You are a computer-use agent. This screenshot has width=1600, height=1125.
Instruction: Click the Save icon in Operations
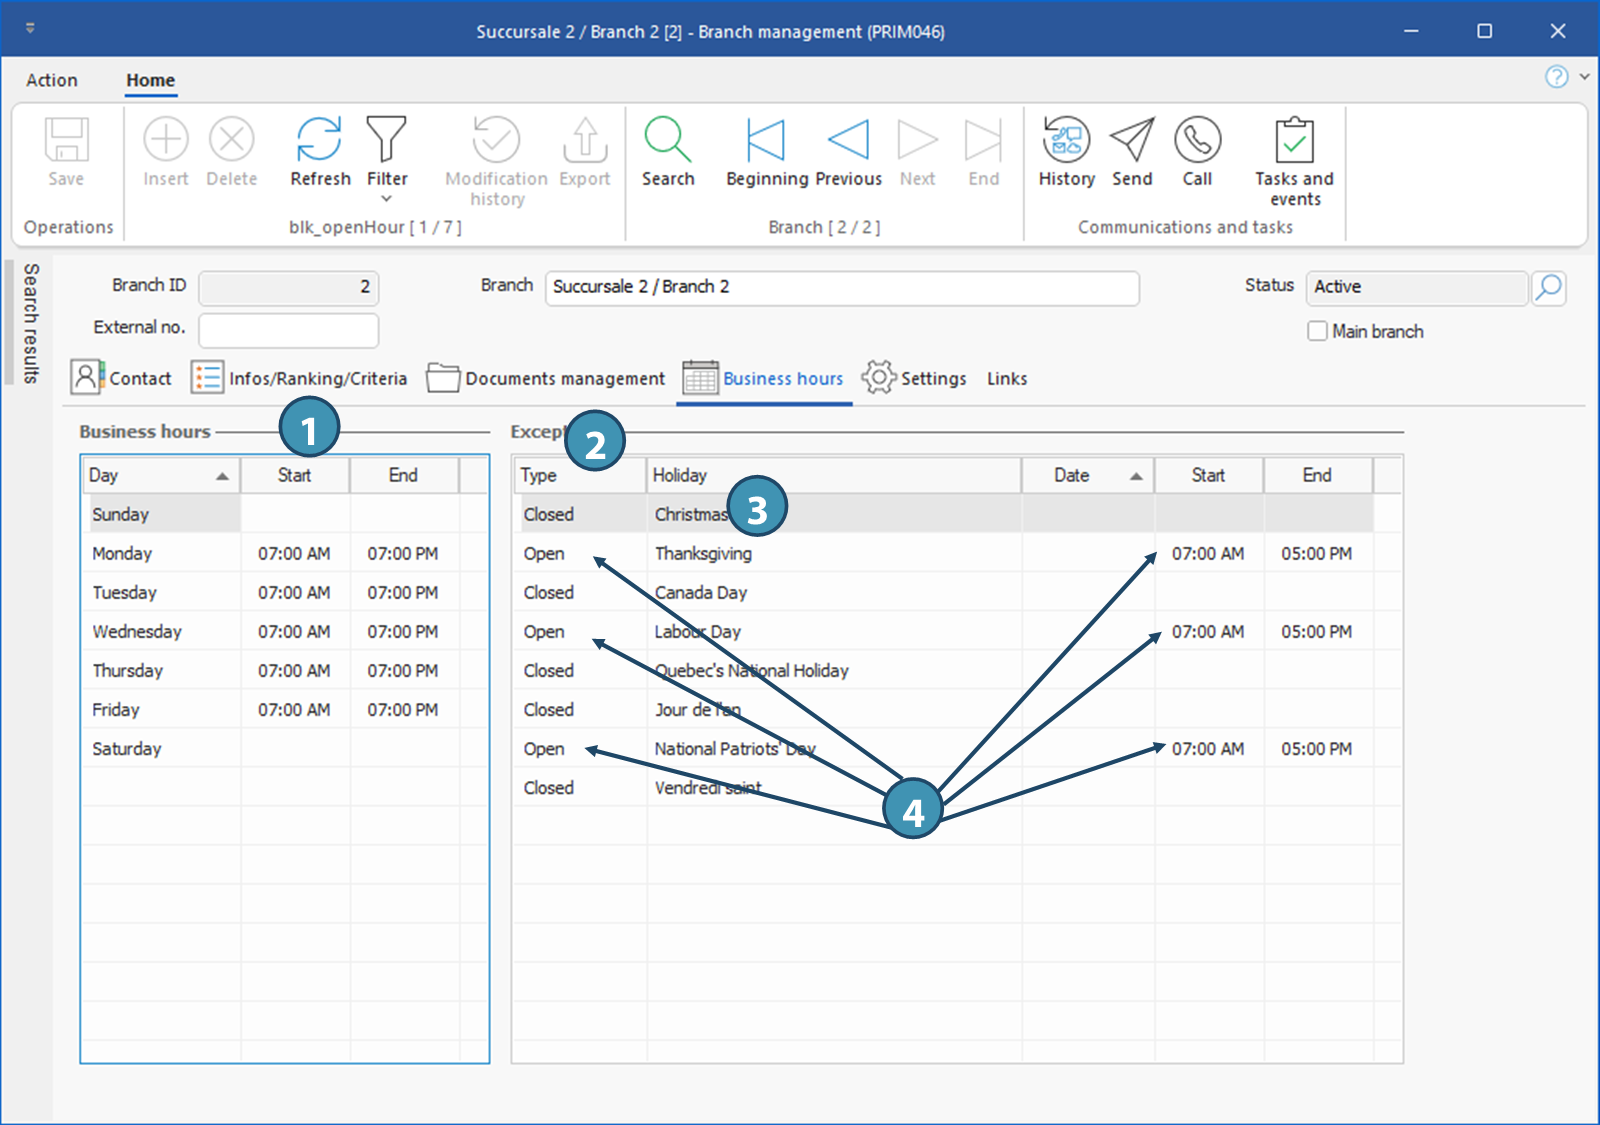pos(66,140)
